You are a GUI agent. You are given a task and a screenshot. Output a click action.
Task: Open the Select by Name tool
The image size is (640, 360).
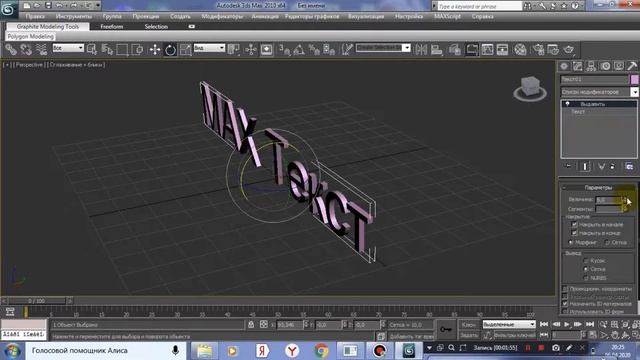107,50
